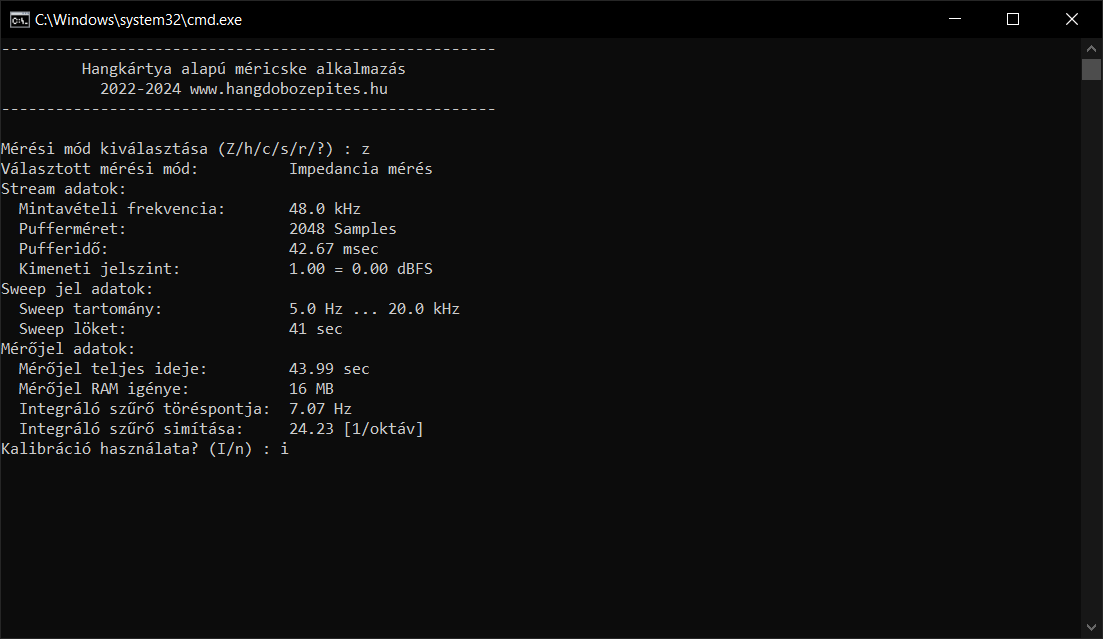Close the cmd.exe window
Image resolution: width=1103 pixels, height=639 pixels.
point(1071,19)
